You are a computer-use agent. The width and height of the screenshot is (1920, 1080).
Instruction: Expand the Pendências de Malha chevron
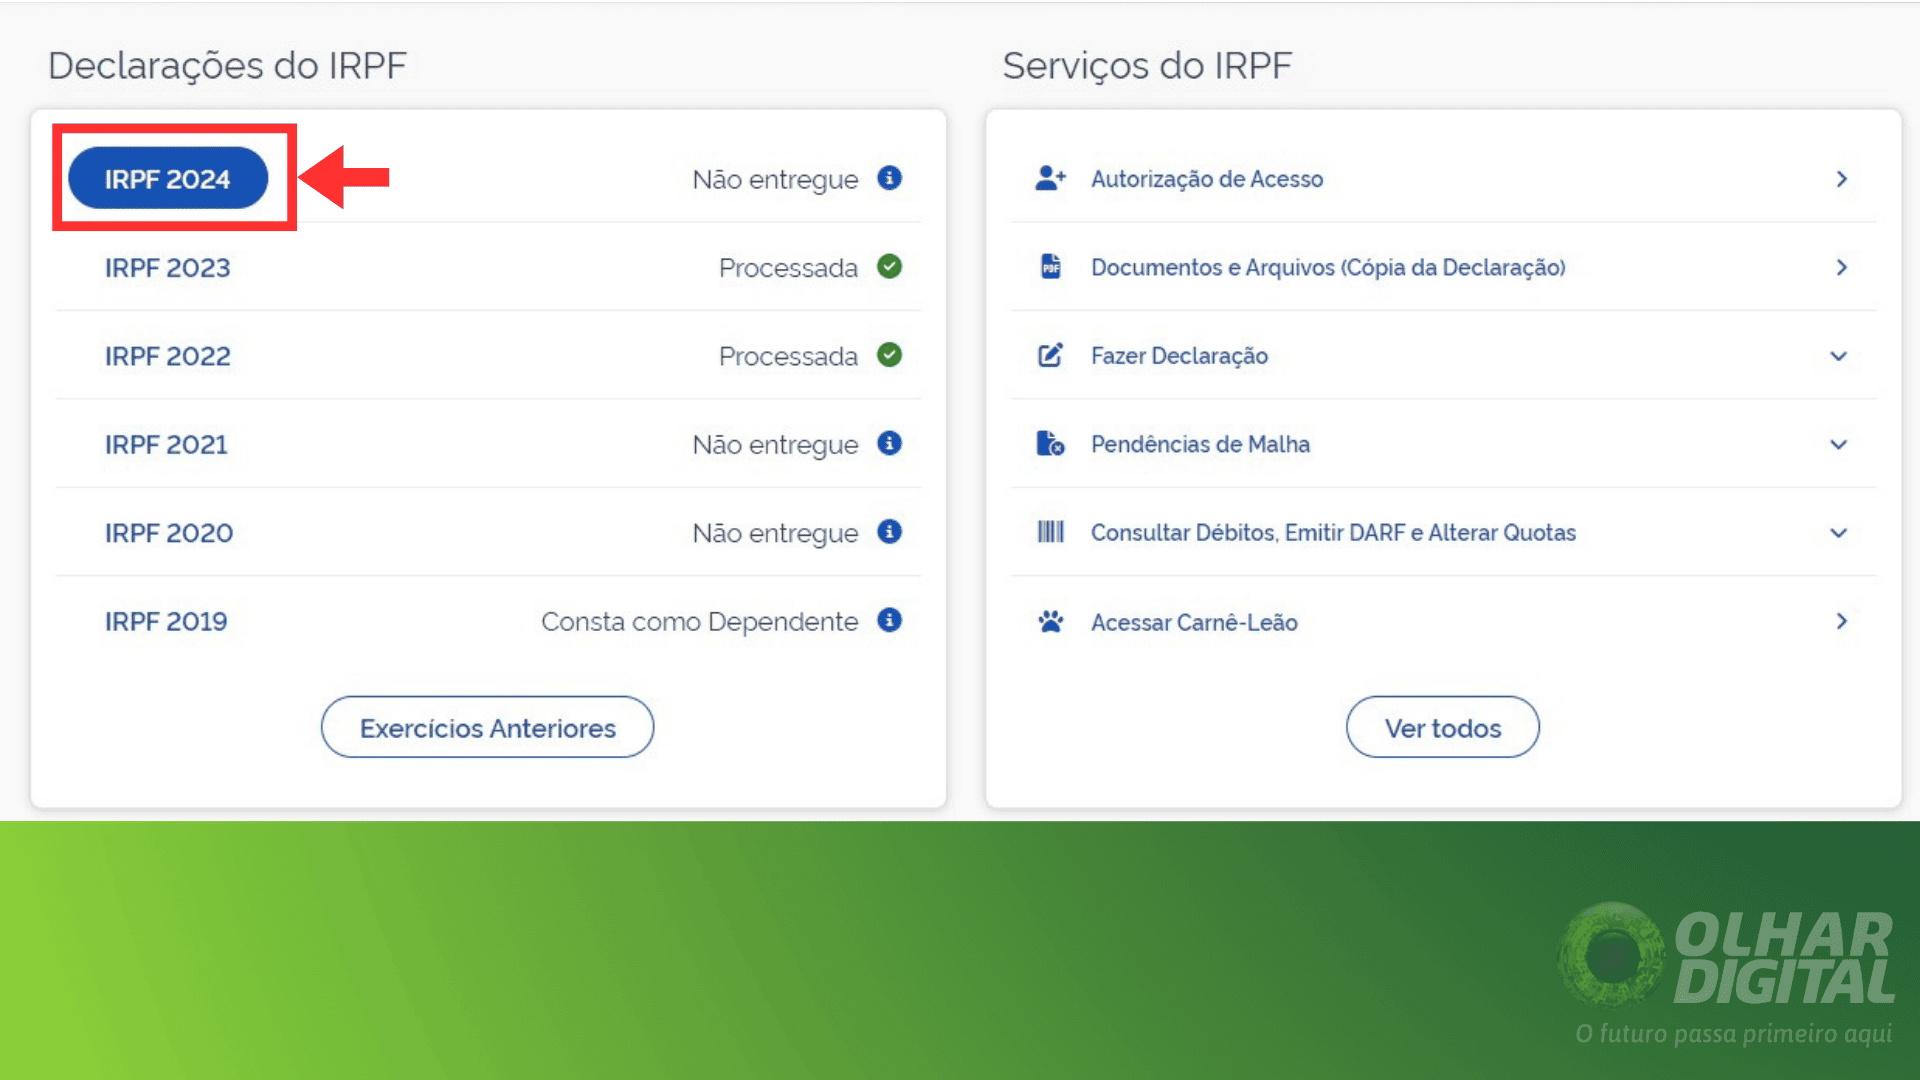coord(1838,444)
